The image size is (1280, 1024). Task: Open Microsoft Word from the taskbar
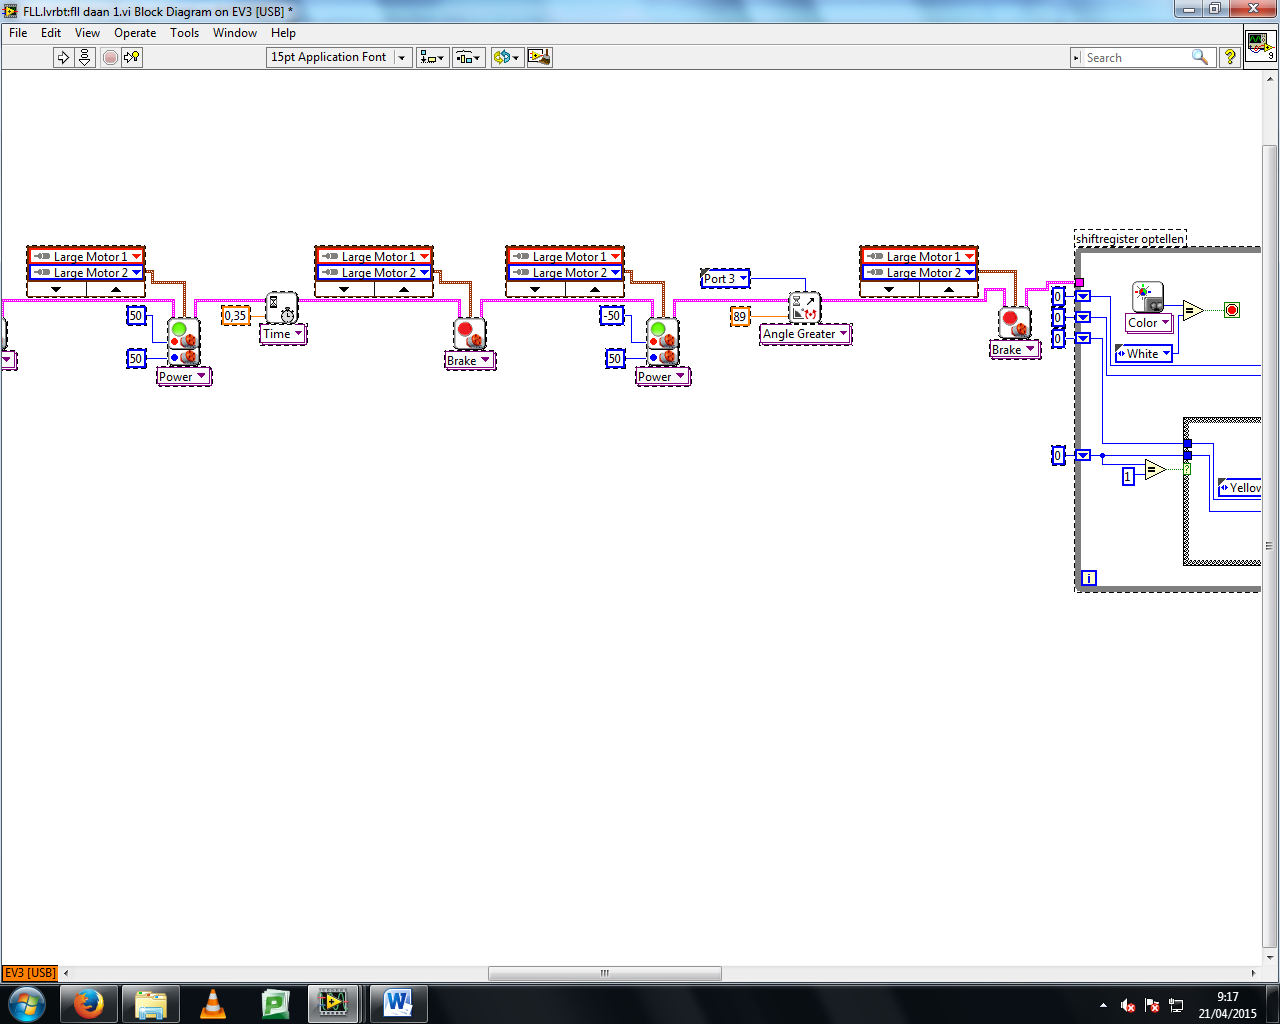click(398, 1004)
